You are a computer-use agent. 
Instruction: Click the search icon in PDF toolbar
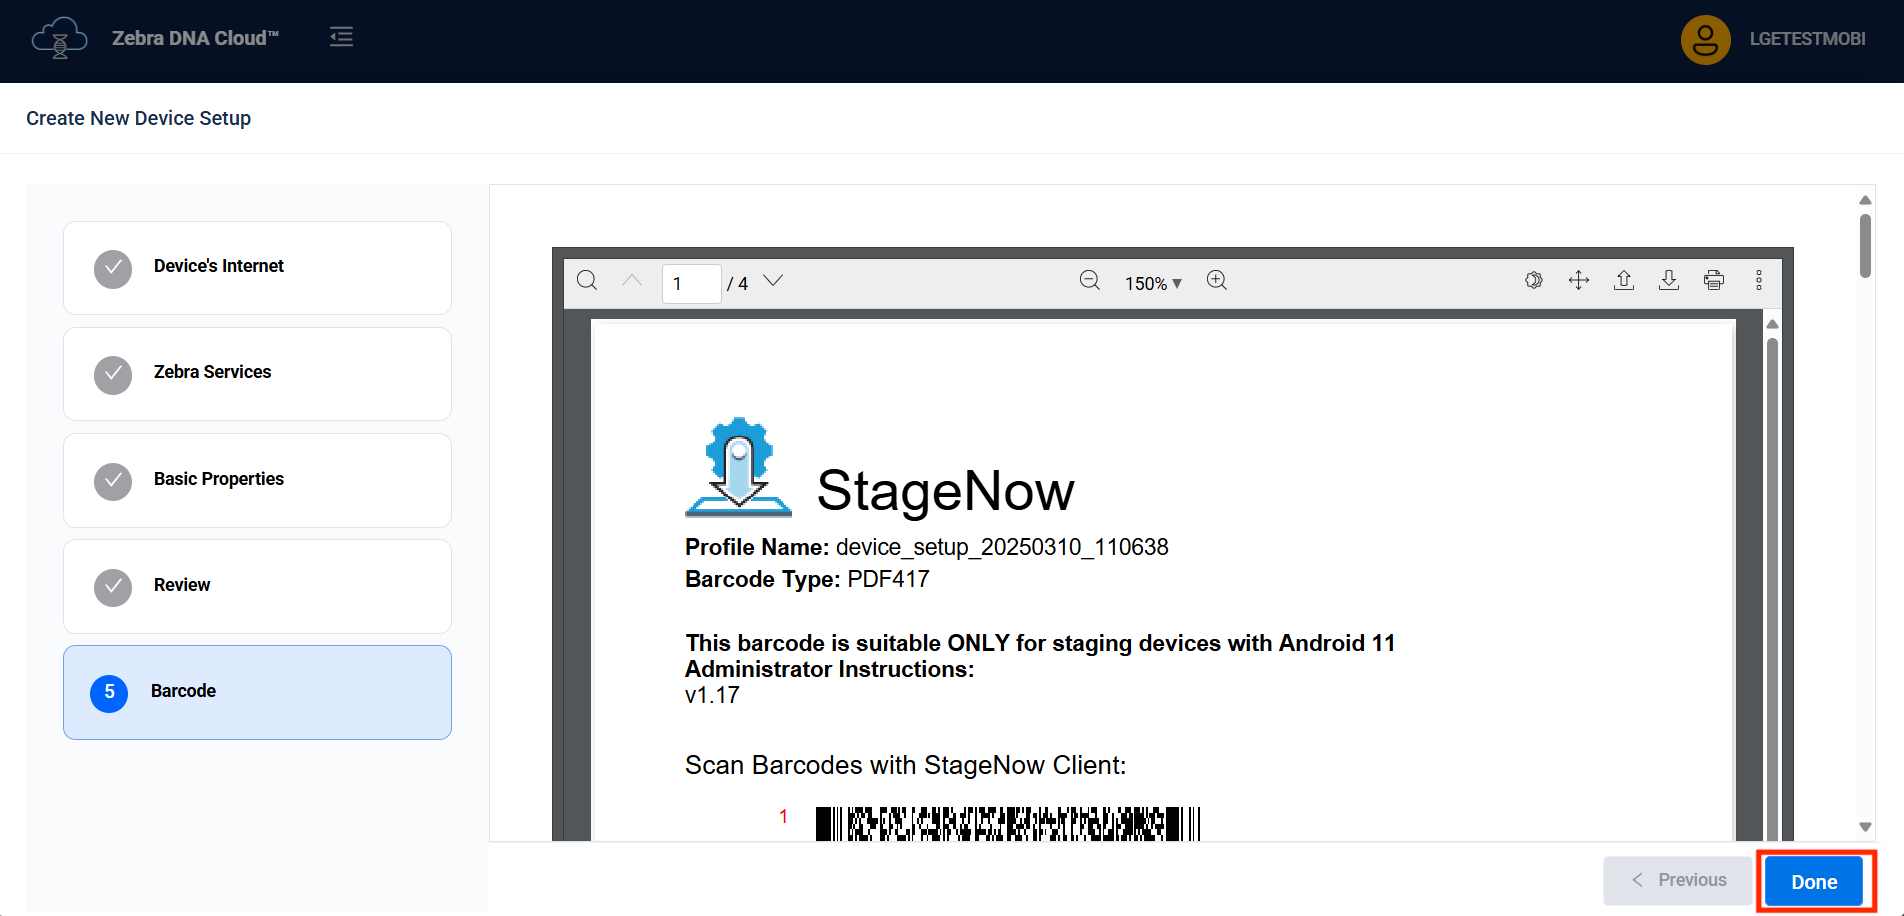click(x=587, y=281)
